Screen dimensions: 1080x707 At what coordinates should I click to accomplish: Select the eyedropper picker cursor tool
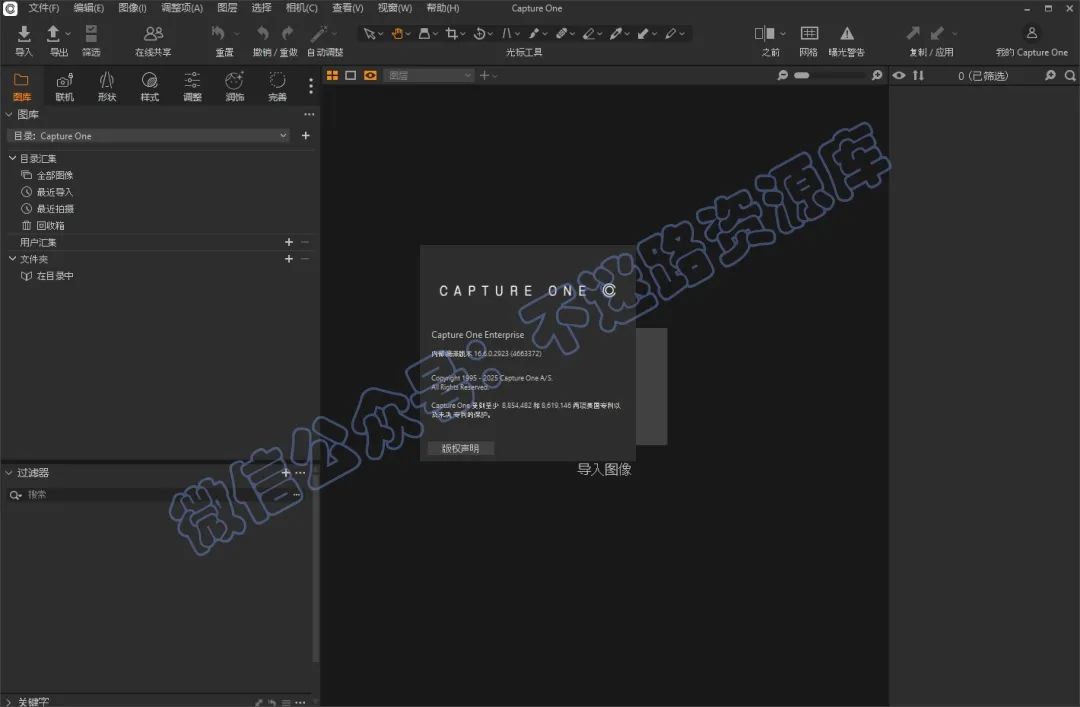click(x=616, y=33)
